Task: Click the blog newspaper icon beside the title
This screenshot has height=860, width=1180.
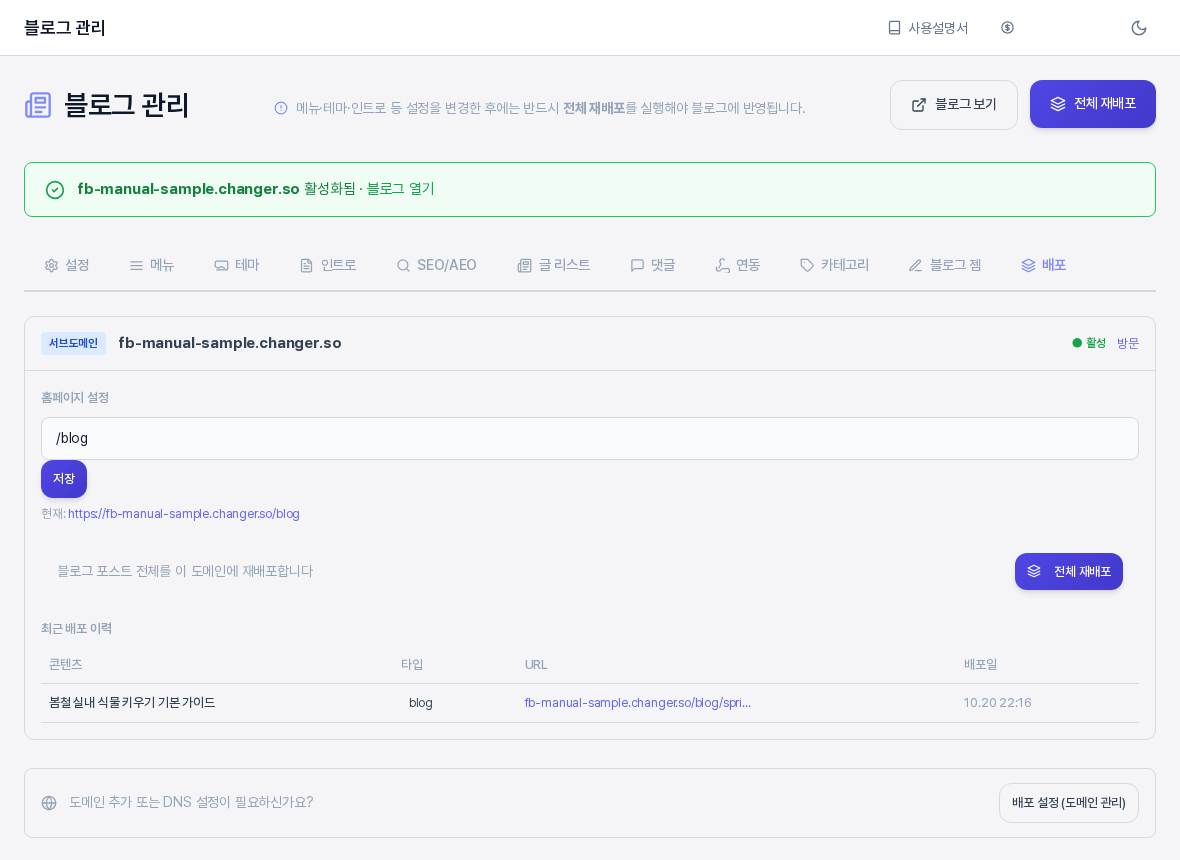Action: (x=38, y=105)
